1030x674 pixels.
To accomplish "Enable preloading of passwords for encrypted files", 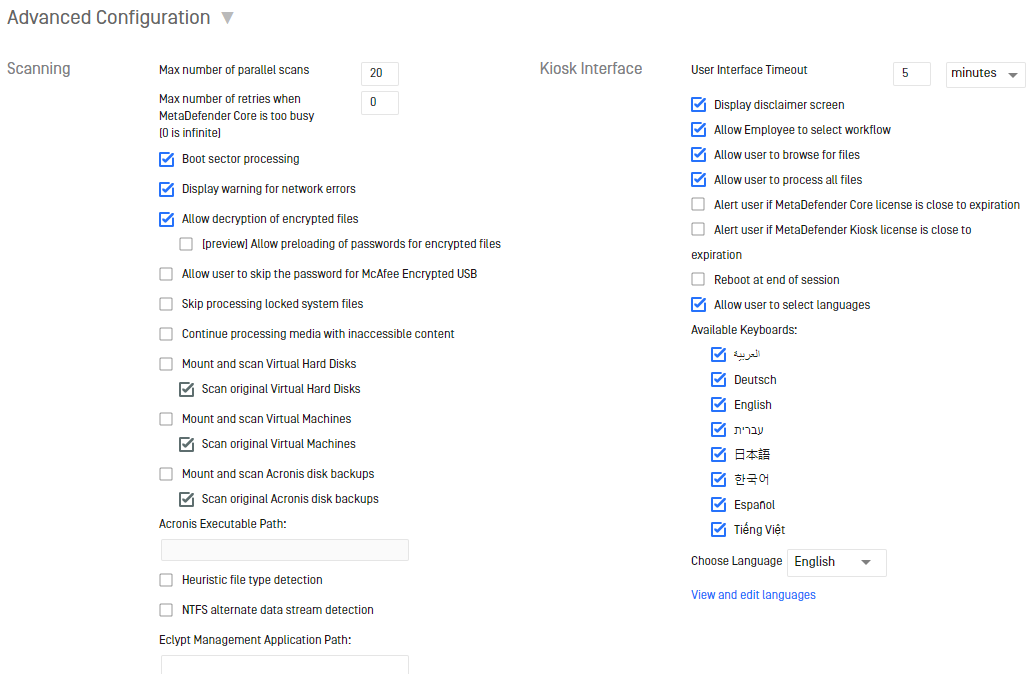I will tap(187, 244).
